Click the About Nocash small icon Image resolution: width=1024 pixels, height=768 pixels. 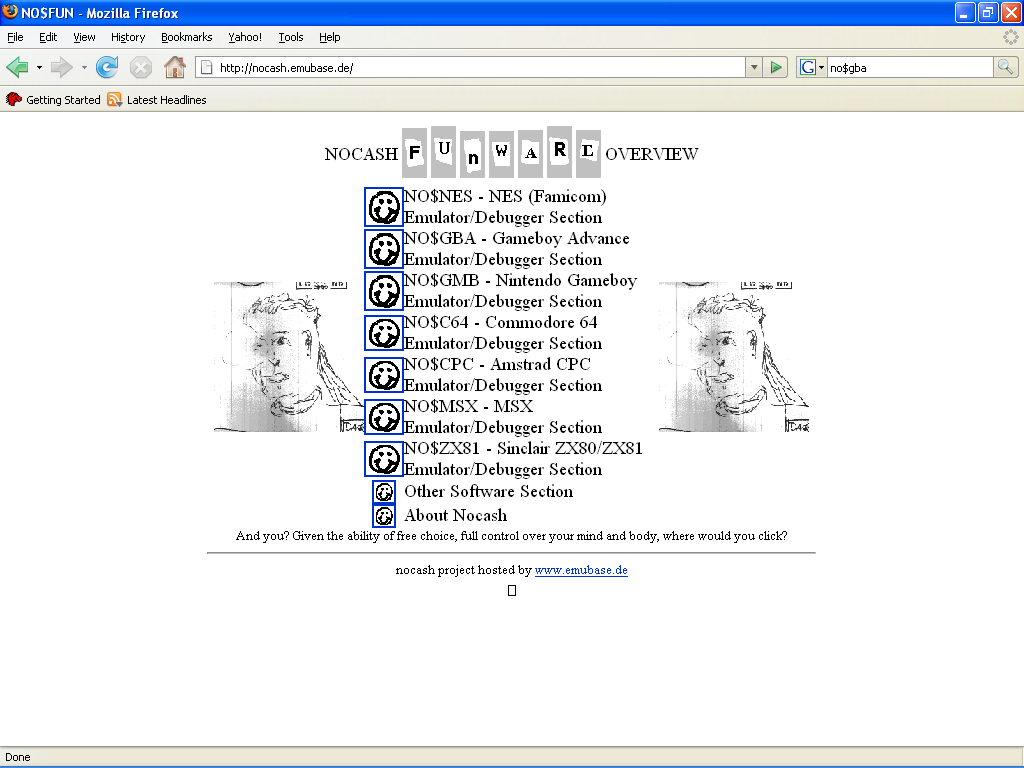[384, 516]
